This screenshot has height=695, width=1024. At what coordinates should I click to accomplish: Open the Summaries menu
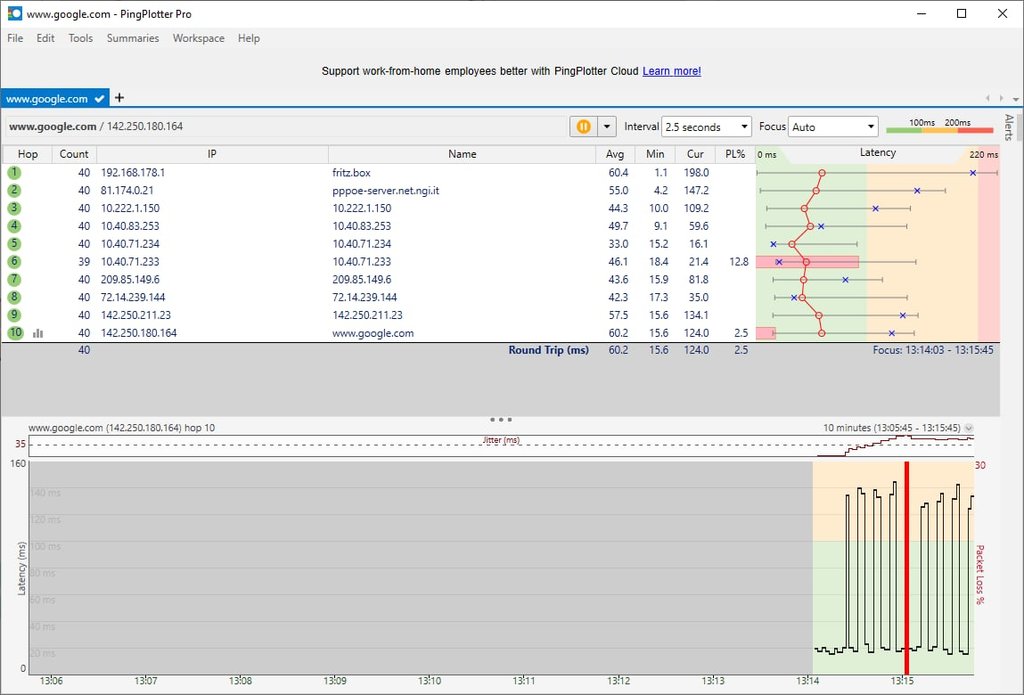133,38
